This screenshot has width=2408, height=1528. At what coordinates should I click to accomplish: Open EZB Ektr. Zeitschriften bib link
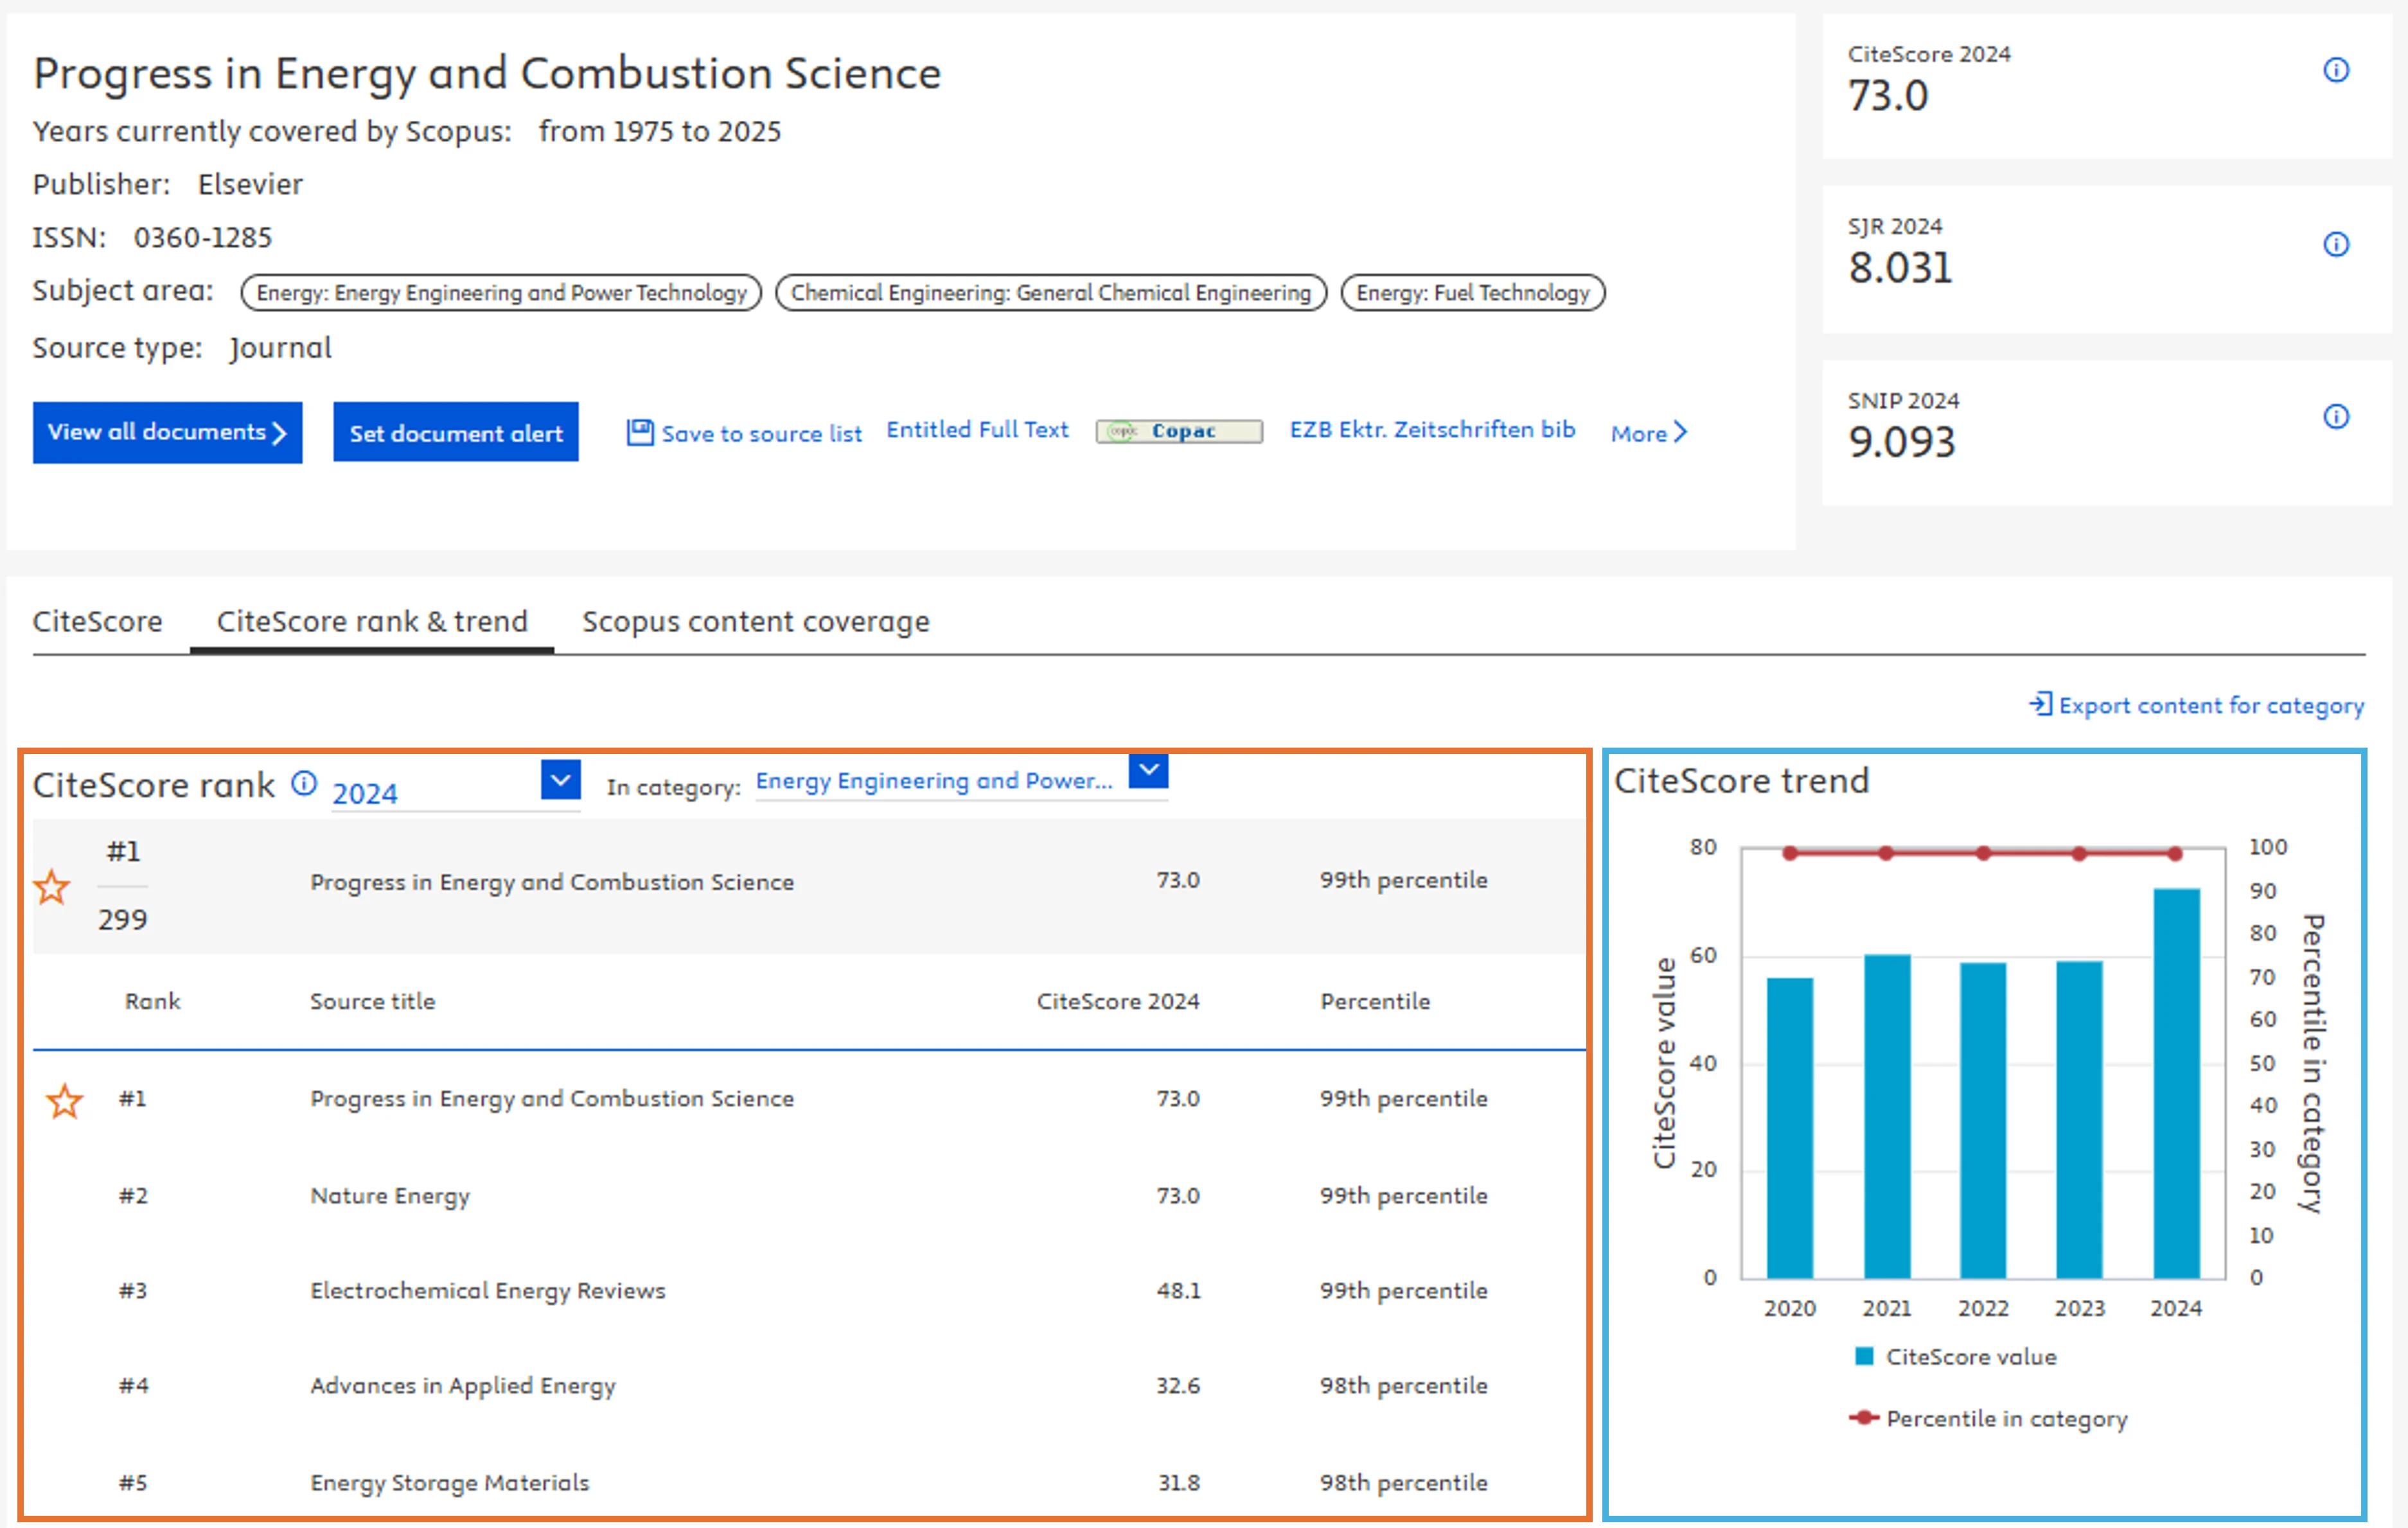(x=1432, y=429)
